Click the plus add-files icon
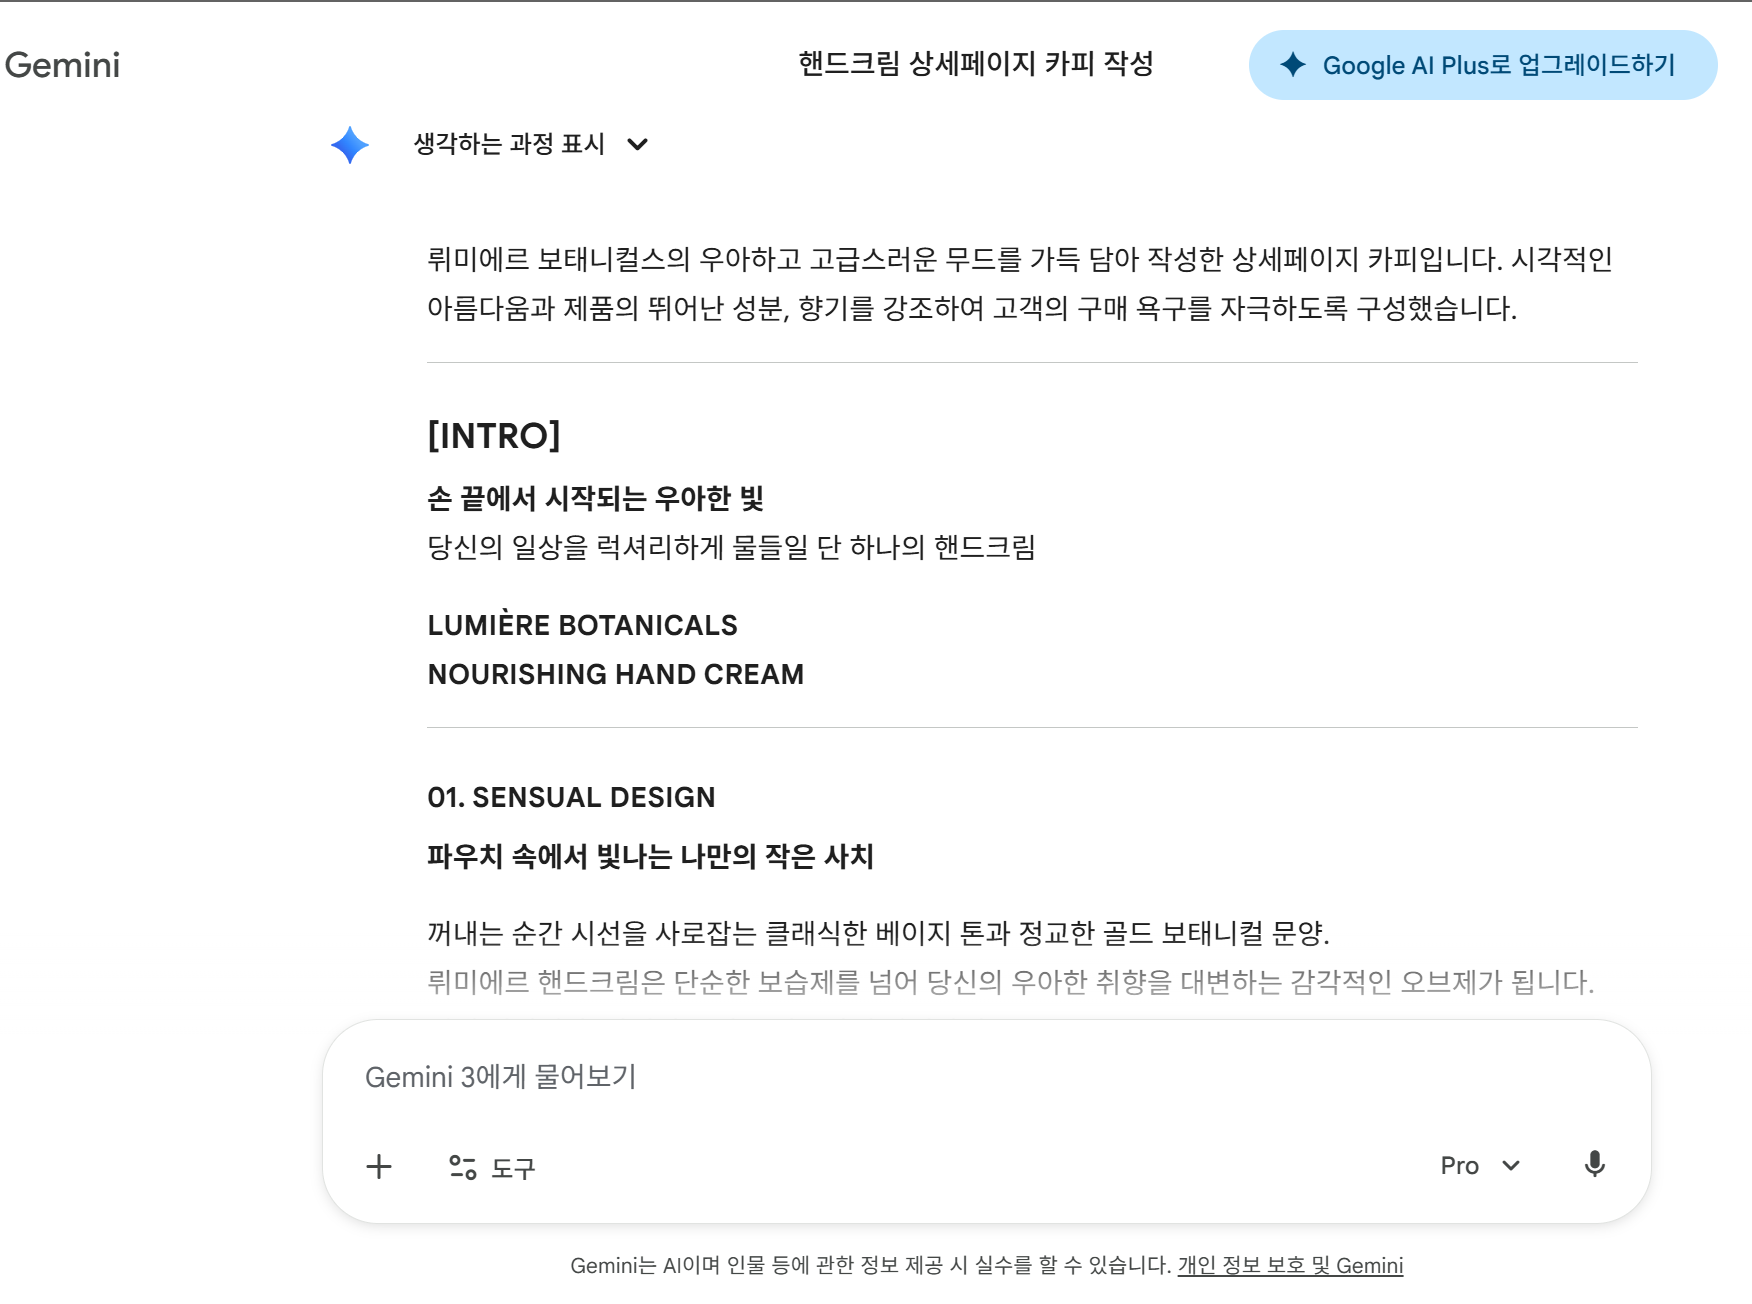 [379, 1166]
